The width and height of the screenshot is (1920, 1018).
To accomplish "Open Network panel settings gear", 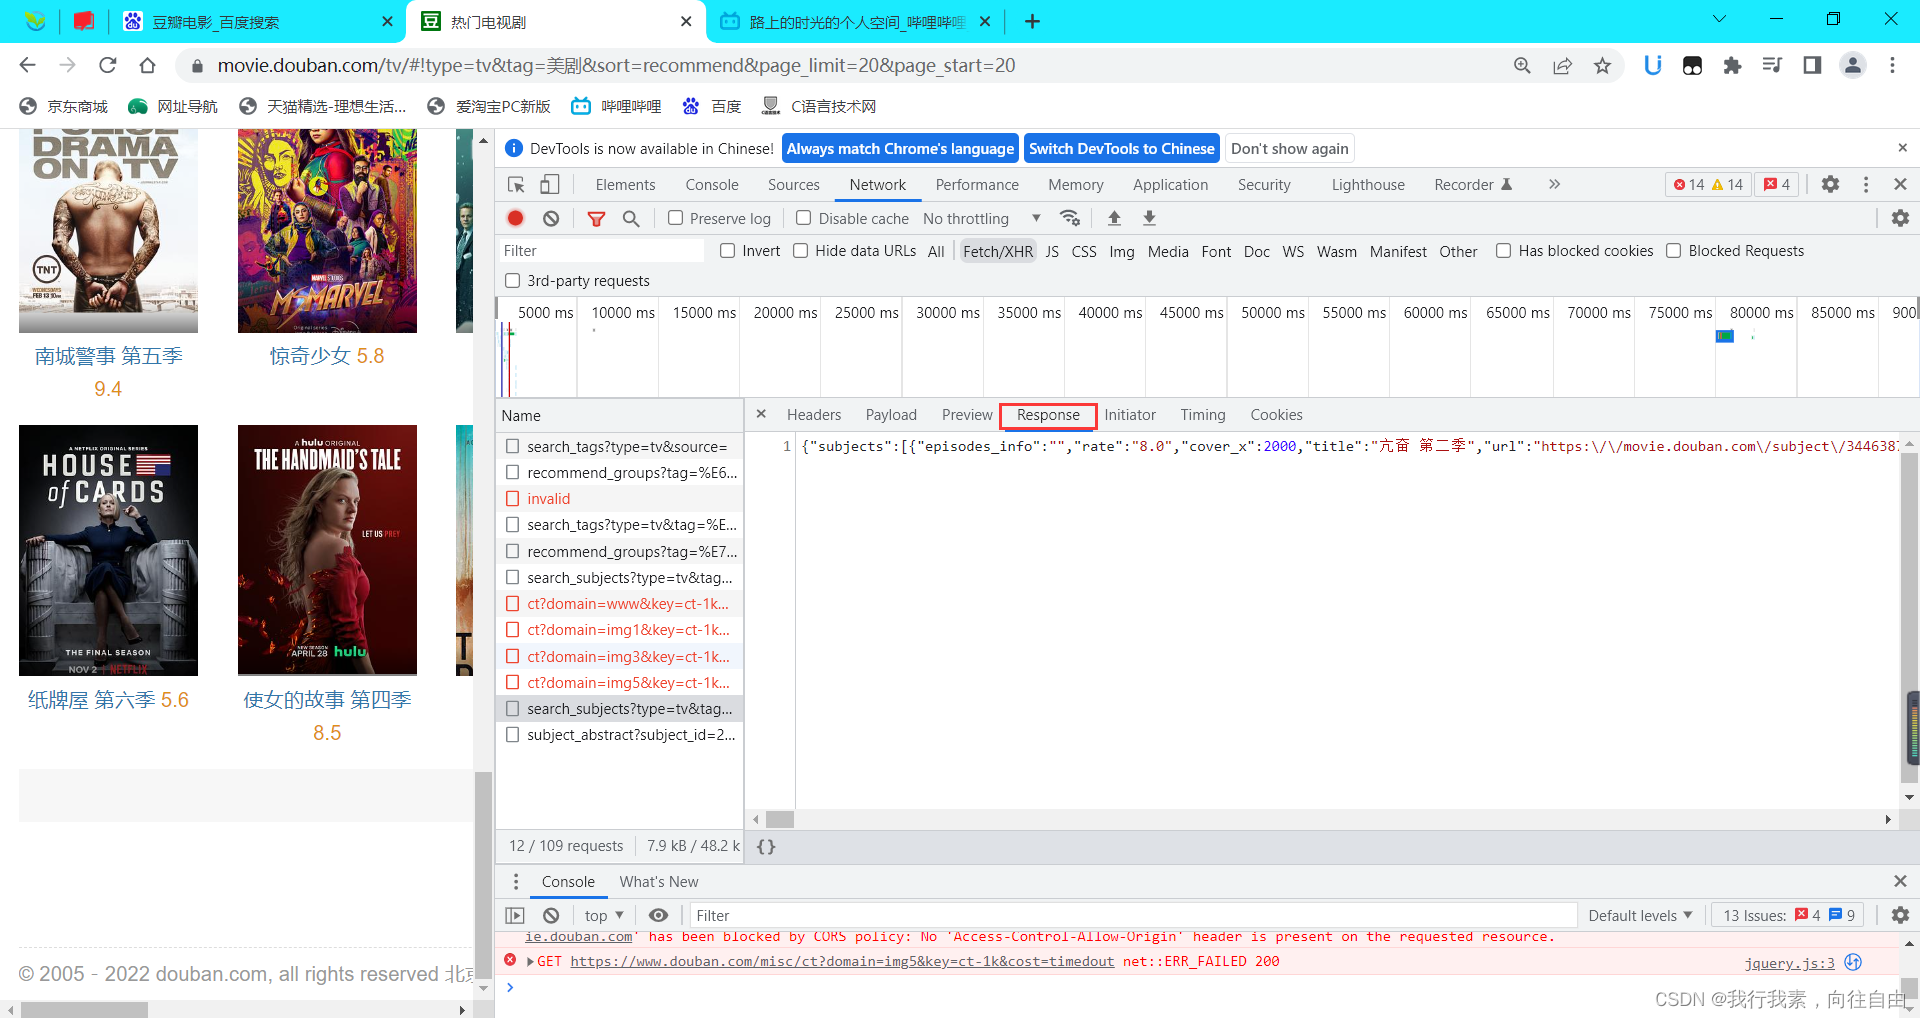I will 1900,218.
